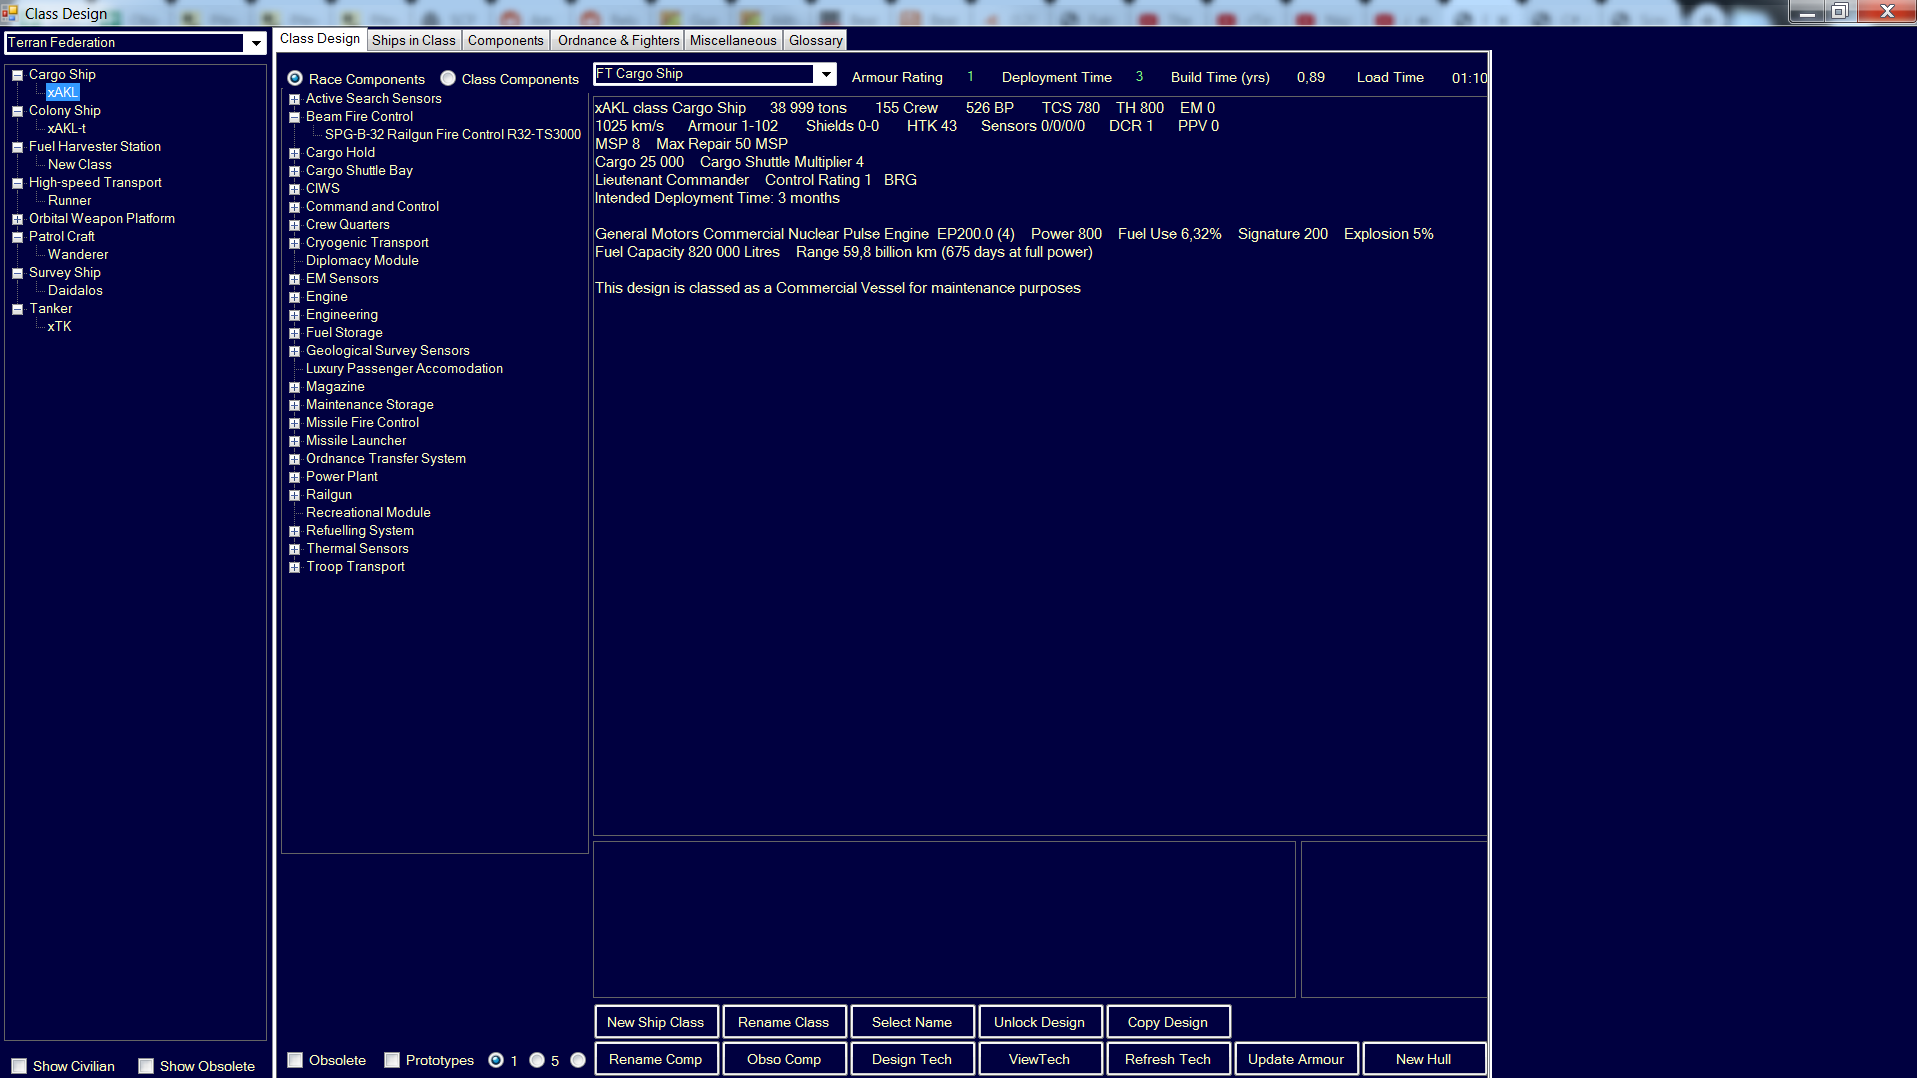Select the xTK tanker class
Screen dimensions: 1917x1078
pyautogui.click(x=59, y=327)
